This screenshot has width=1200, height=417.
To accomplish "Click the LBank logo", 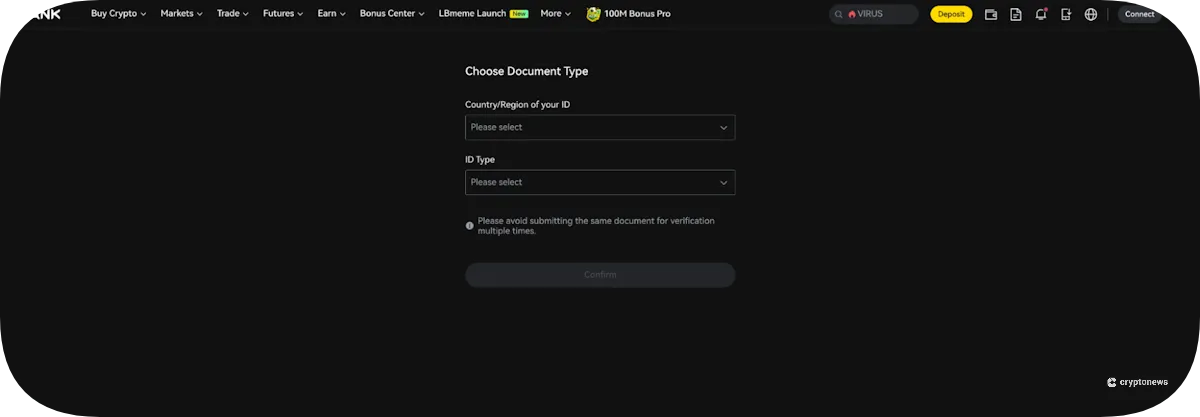I will [x=46, y=14].
